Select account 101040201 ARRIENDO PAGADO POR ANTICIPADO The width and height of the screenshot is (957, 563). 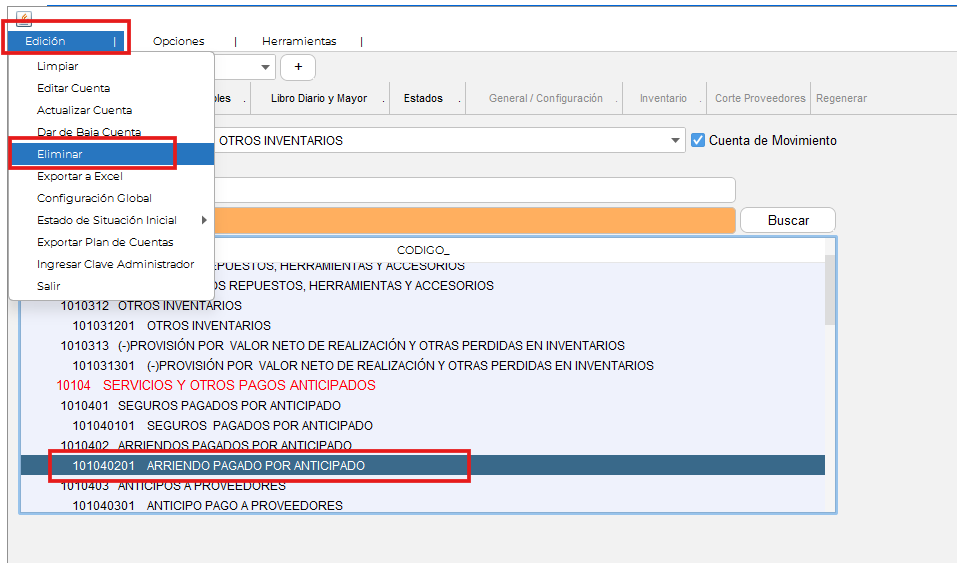[x=255, y=466]
